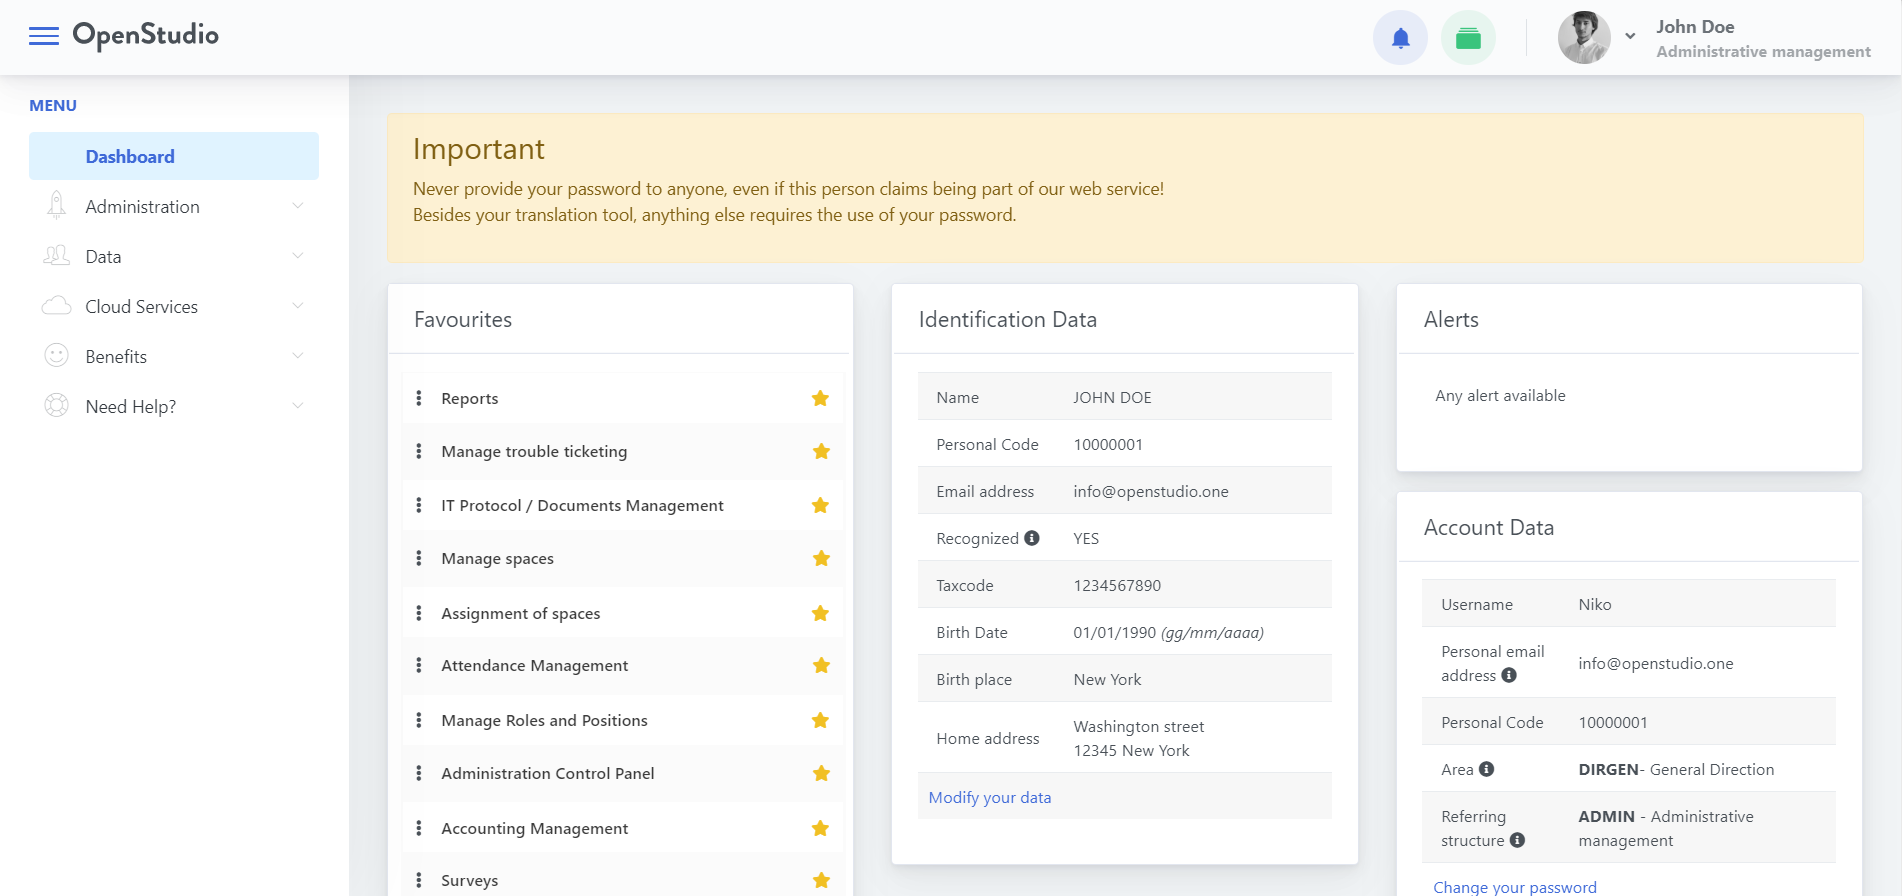
Task: Toggle the star for Manage spaces
Action: pos(821,558)
